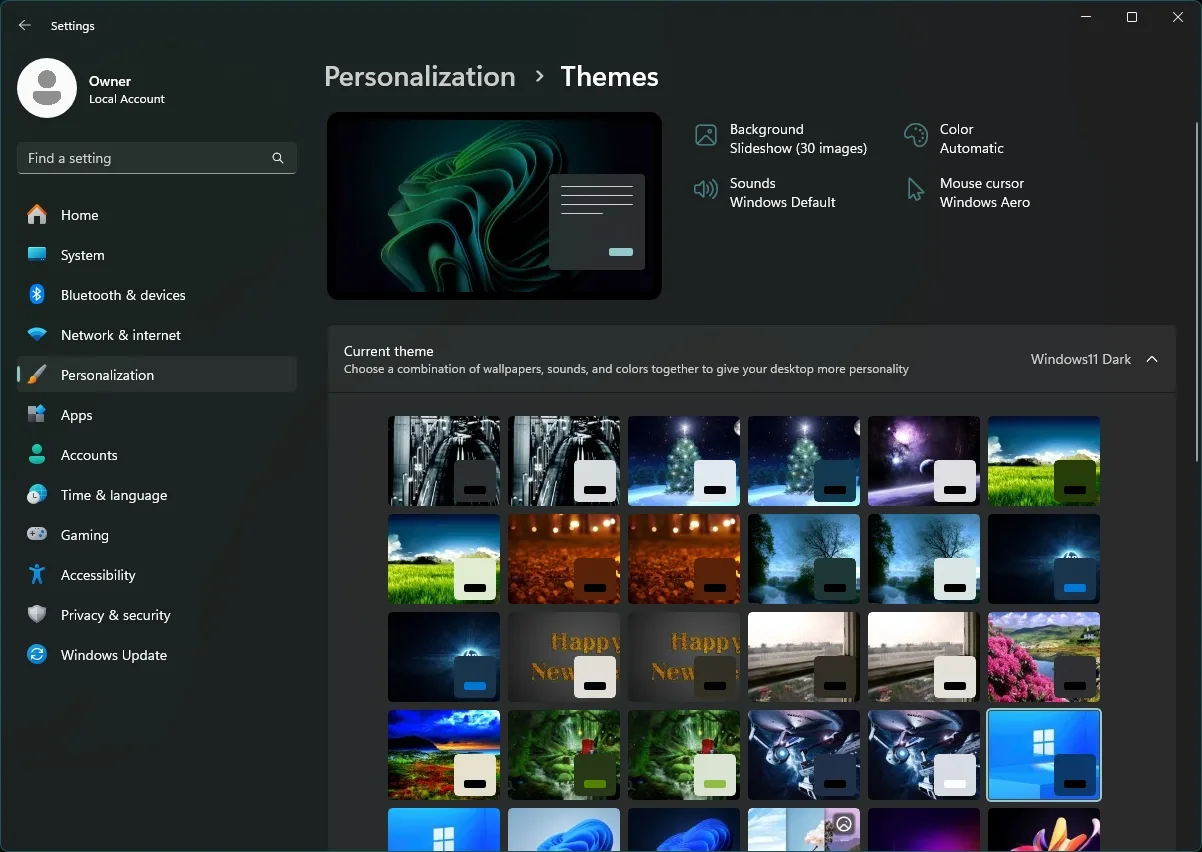Open Mouse cursor settings via the cursor icon
Image resolution: width=1202 pixels, height=852 pixels.
[x=983, y=192]
